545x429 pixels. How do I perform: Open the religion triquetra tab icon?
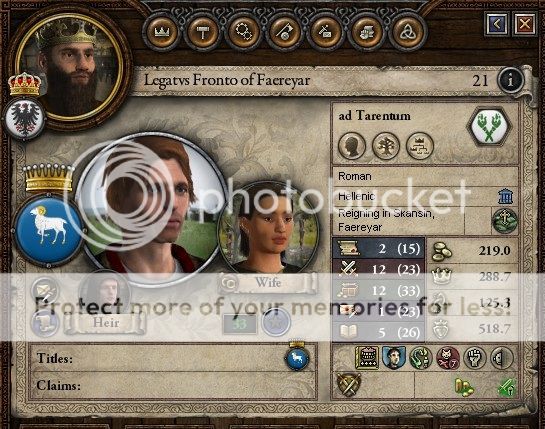point(407,32)
